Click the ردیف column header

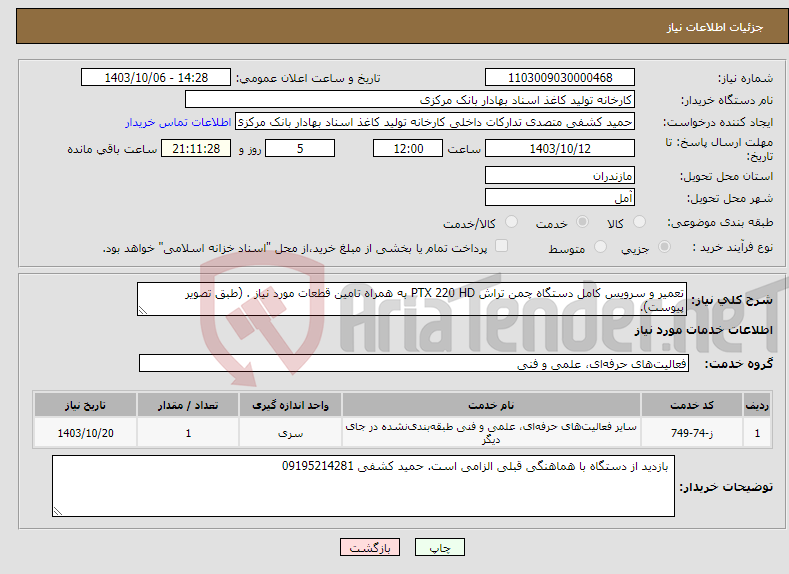point(757,405)
